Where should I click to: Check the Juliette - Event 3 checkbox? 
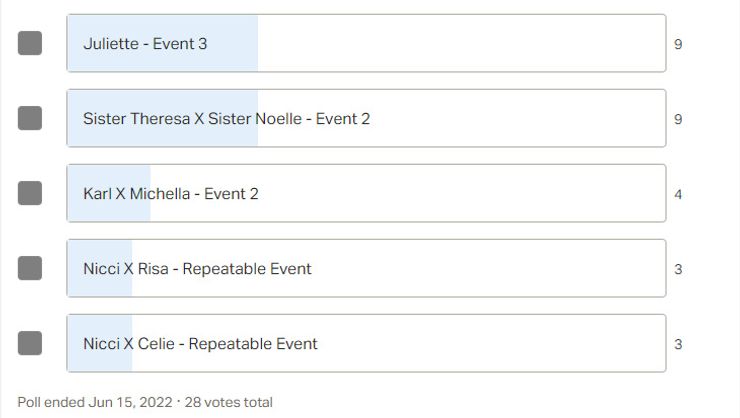point(30,43)
